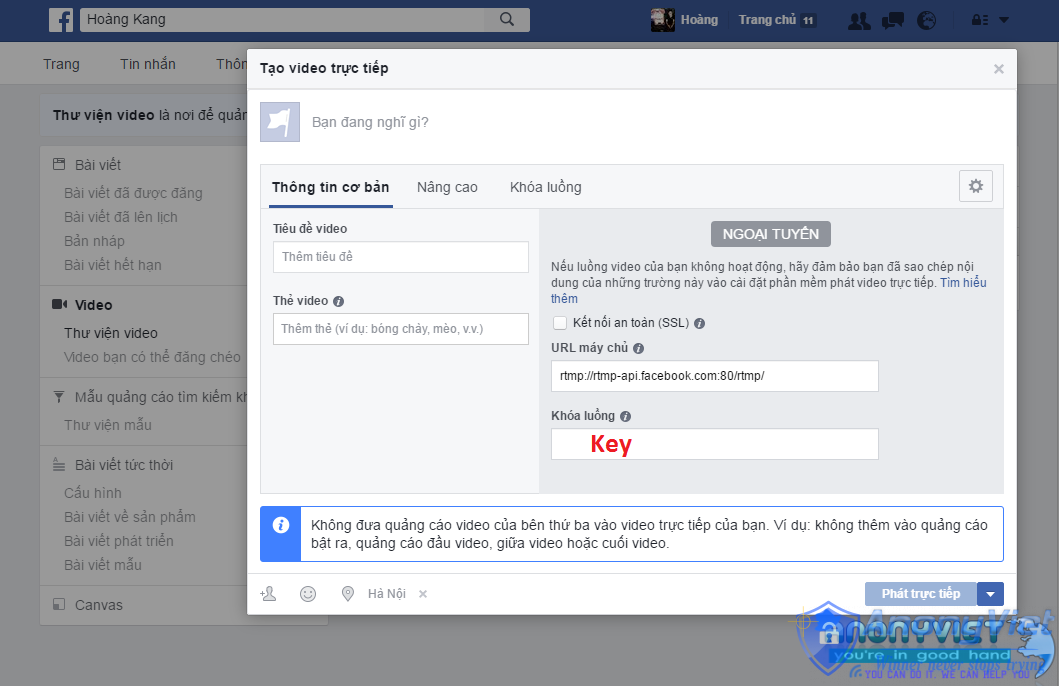Open the notifications globe icon
Image resolution: width=1059 pixels, height=686 pixels.
927,21
